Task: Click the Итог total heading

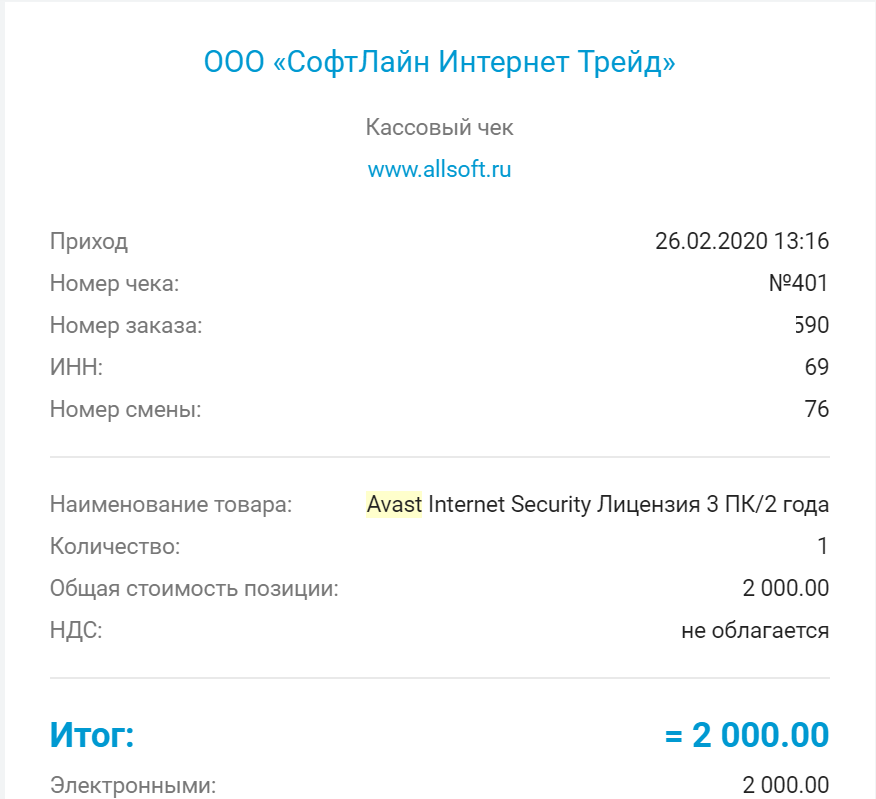Action: click(92, 736)
